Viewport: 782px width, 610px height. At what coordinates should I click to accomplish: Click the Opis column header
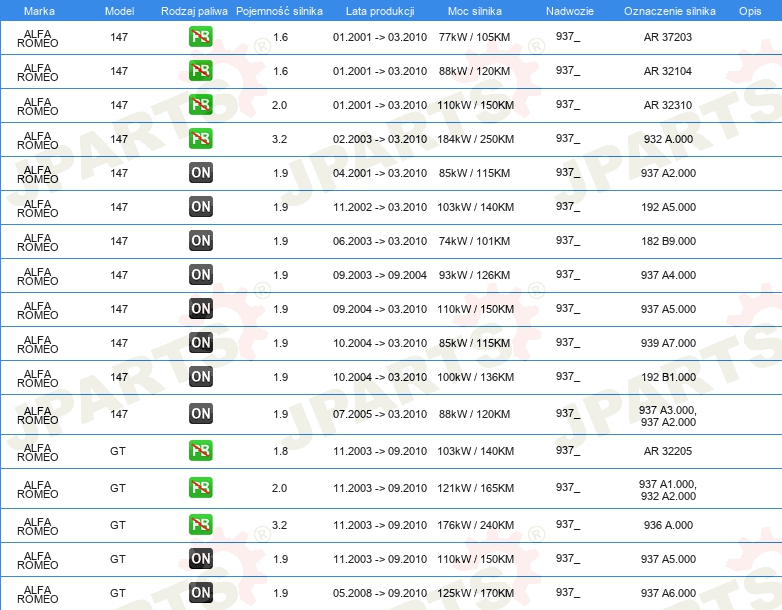point(750,11)
